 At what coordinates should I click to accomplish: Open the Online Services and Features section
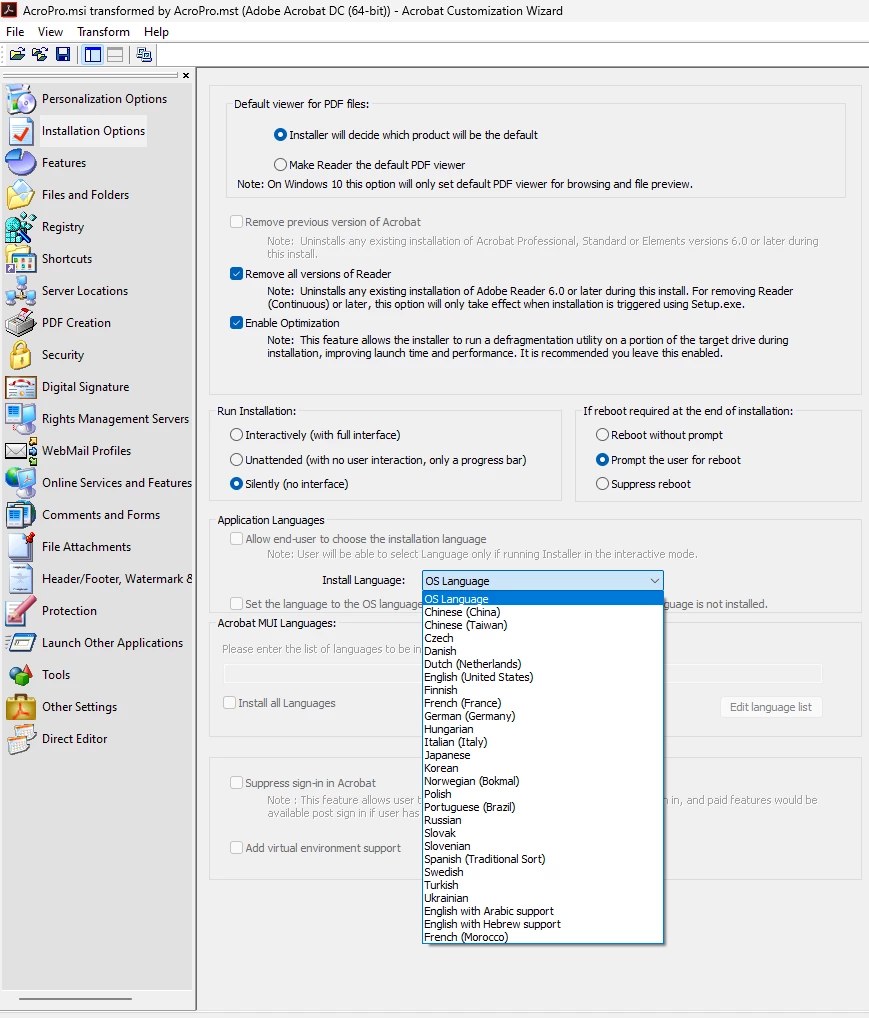pyautogui.click(x=117, y=482)
